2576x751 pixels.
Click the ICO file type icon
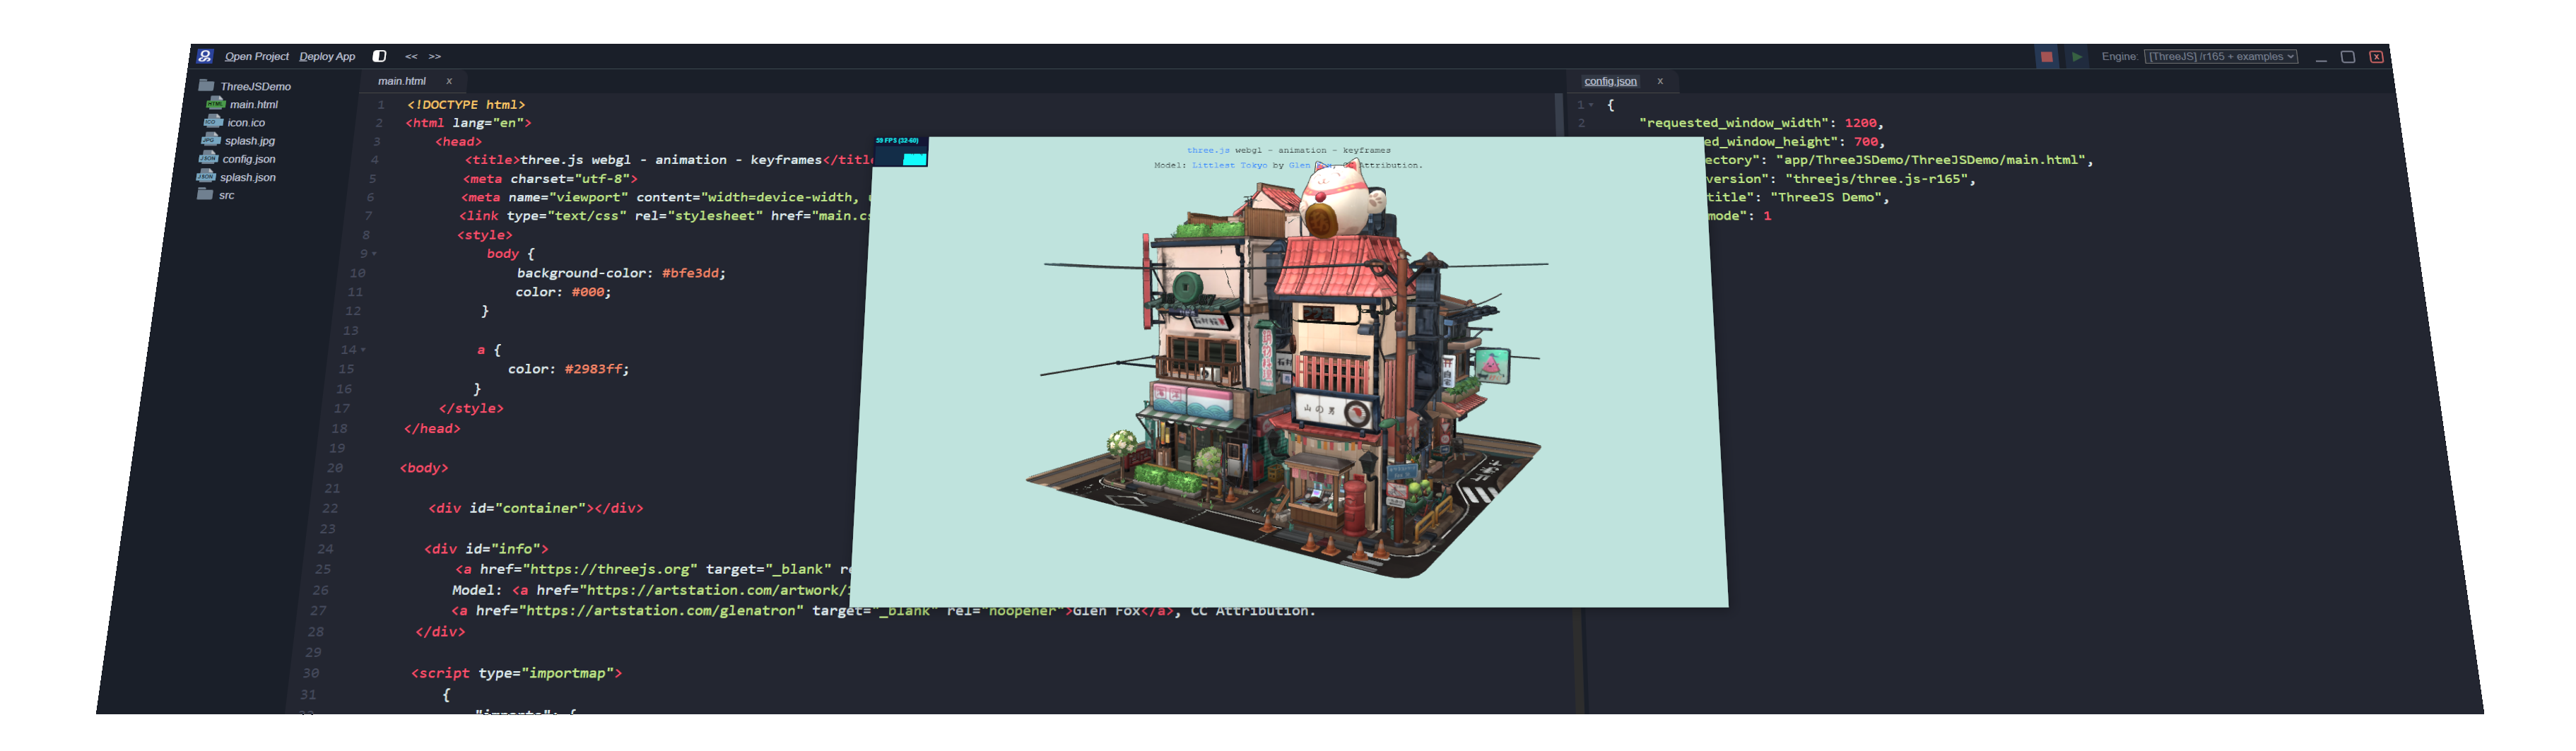coord(213,121)
